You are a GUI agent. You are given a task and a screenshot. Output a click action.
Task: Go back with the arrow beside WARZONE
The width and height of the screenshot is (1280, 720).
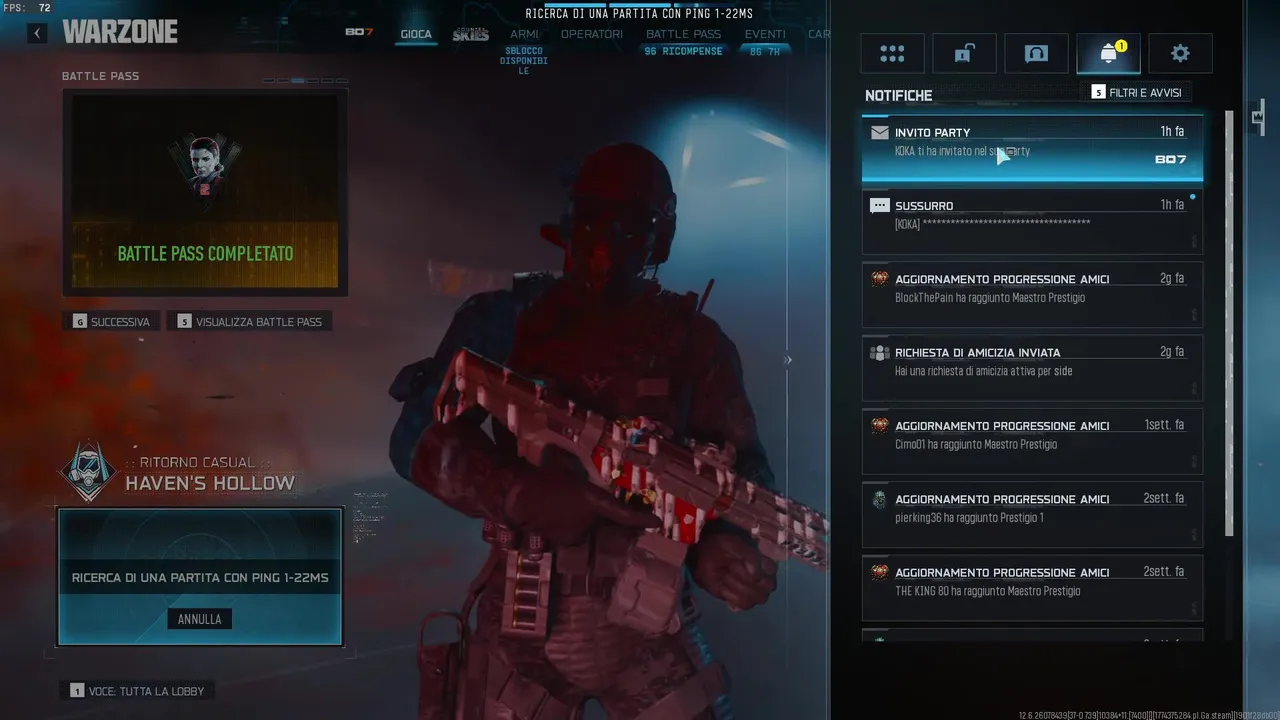[37, 33]
